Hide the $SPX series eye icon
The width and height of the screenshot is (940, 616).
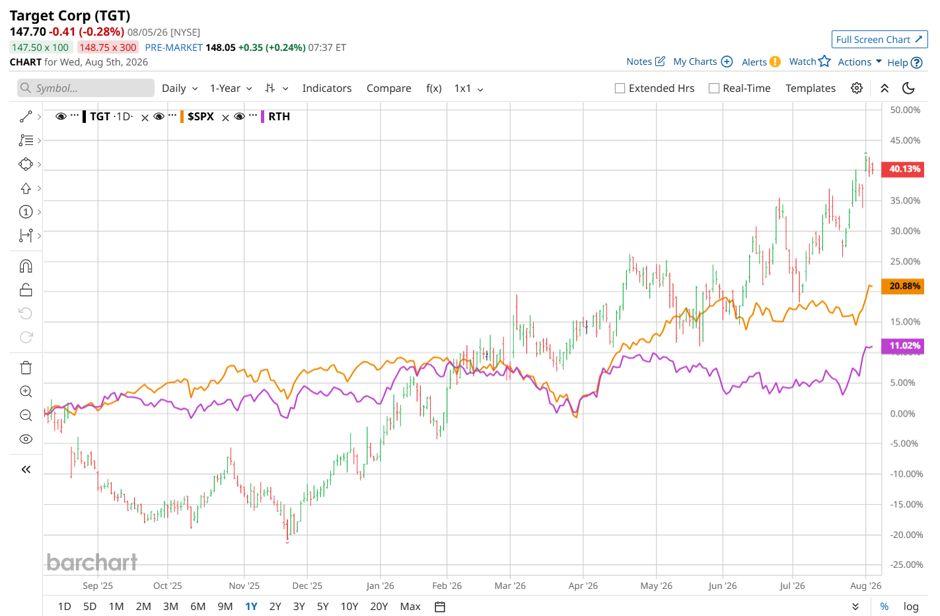coord(159,116)
